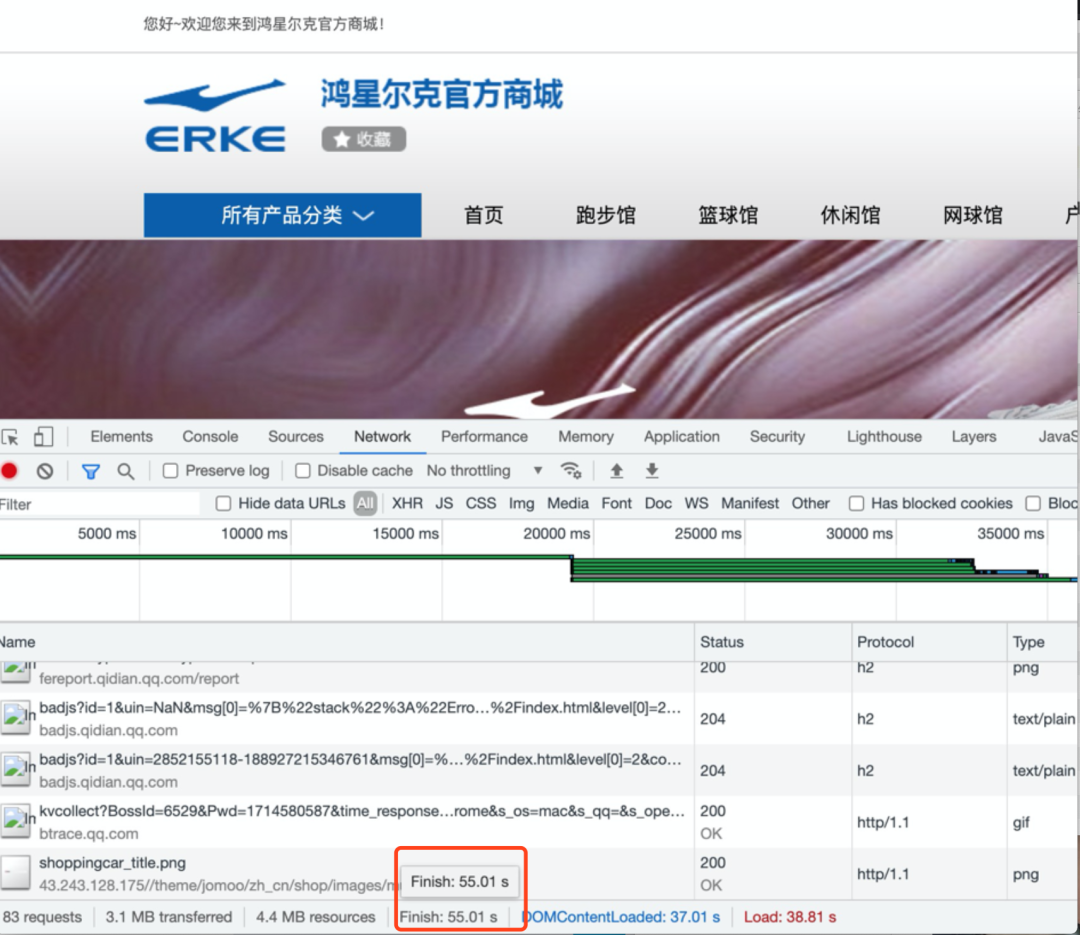This screenshot has width=1080, height=935.
Task: Click the import HAR upload arrow
Action: [x=616, y=471]
